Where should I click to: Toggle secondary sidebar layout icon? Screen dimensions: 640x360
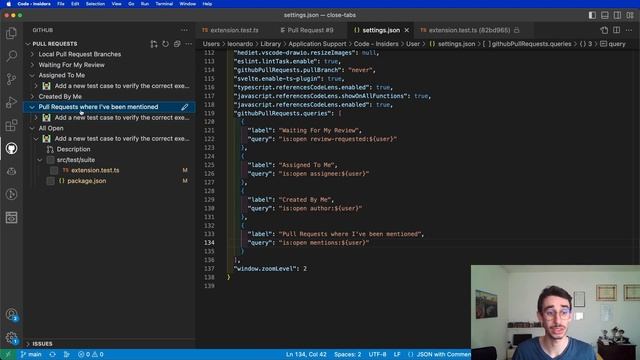(618, 15)
